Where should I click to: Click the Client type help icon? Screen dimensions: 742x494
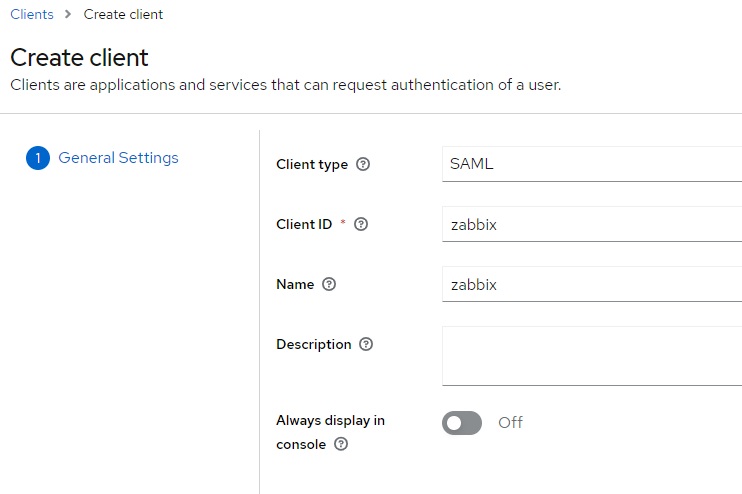pos(363,164)
